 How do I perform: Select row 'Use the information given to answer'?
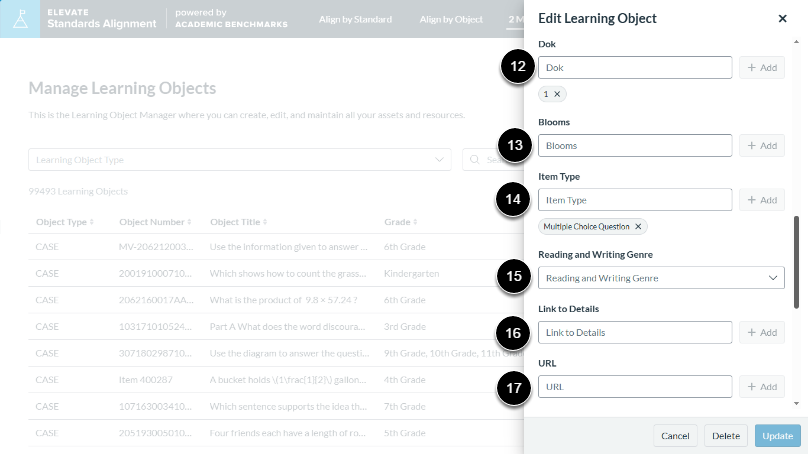pyautogui.click(x=276, y=247)
